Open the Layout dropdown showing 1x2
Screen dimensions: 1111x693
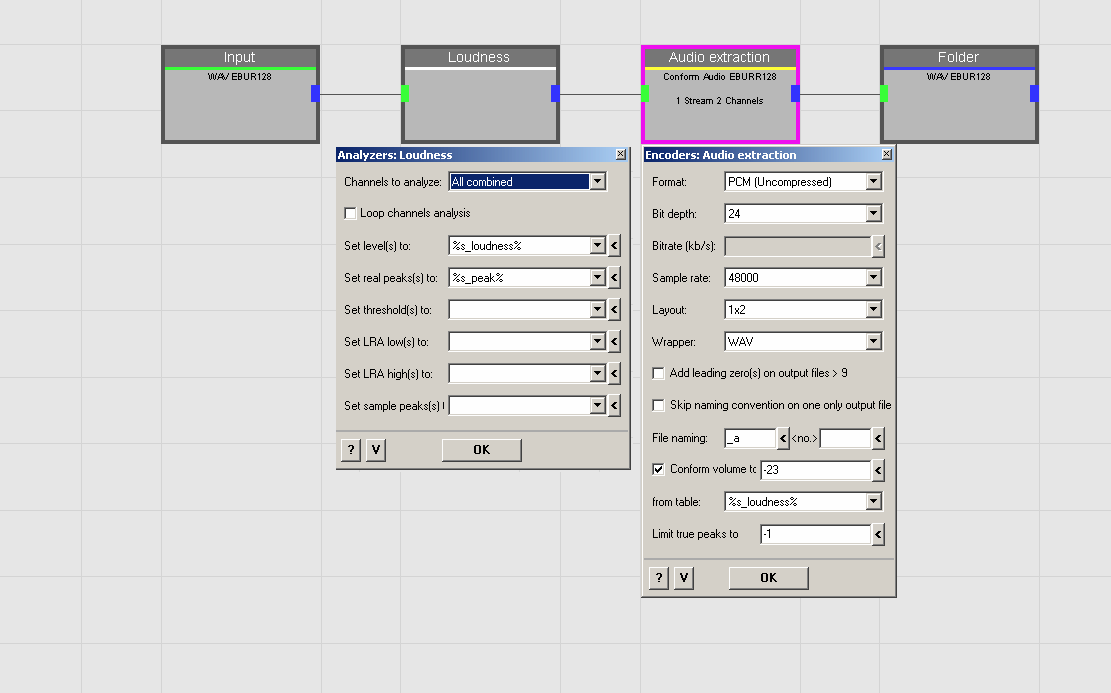(x=874, y=310)
